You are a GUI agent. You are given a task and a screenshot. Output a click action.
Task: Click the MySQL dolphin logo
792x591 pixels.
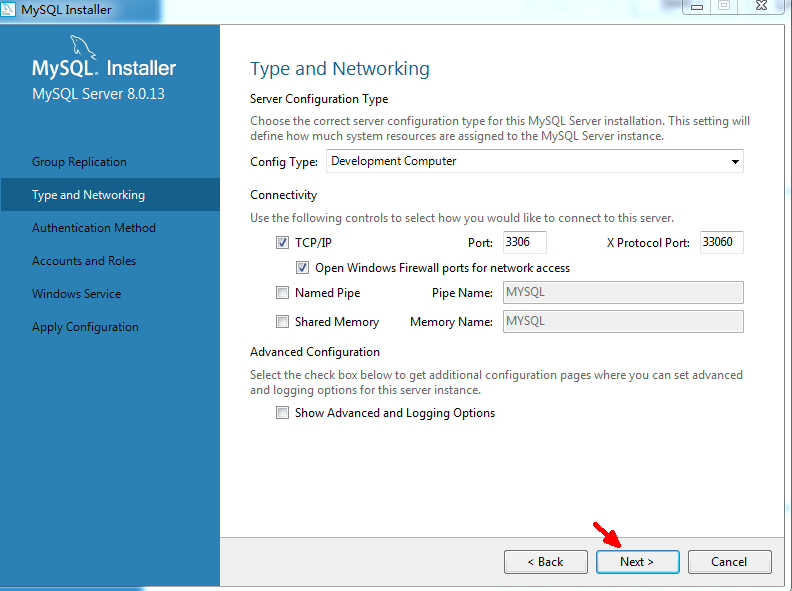[x=83, y=47]
